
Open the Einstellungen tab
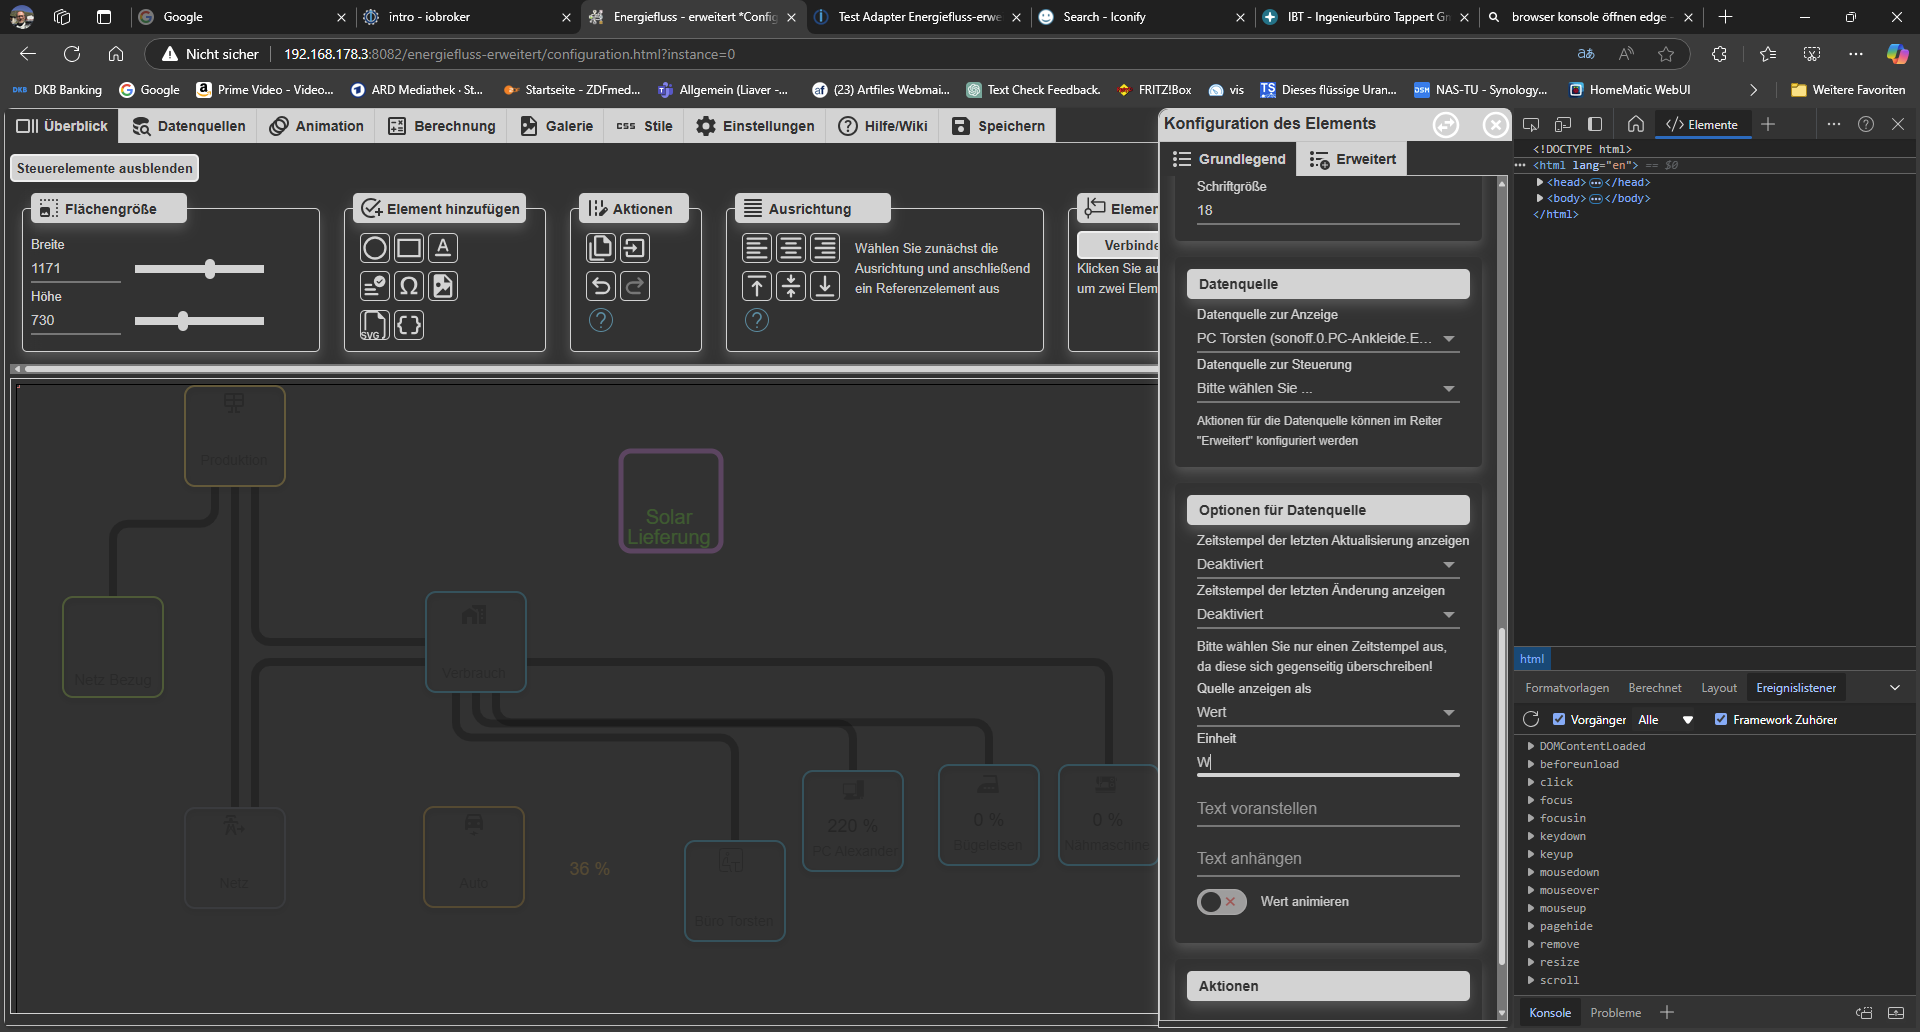click(755, 126)
